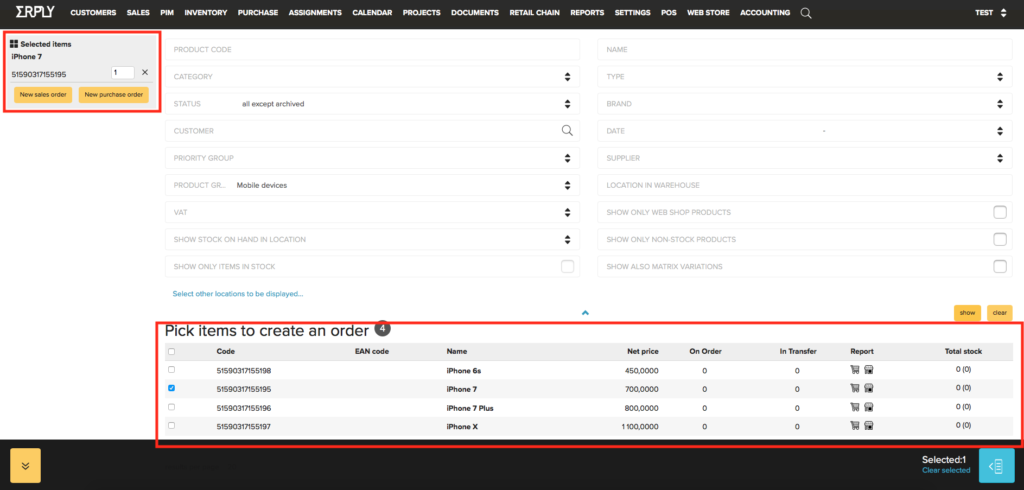The image size is (1024, 490).
Task: Open the Sales menu
Action: click(138, 12)
